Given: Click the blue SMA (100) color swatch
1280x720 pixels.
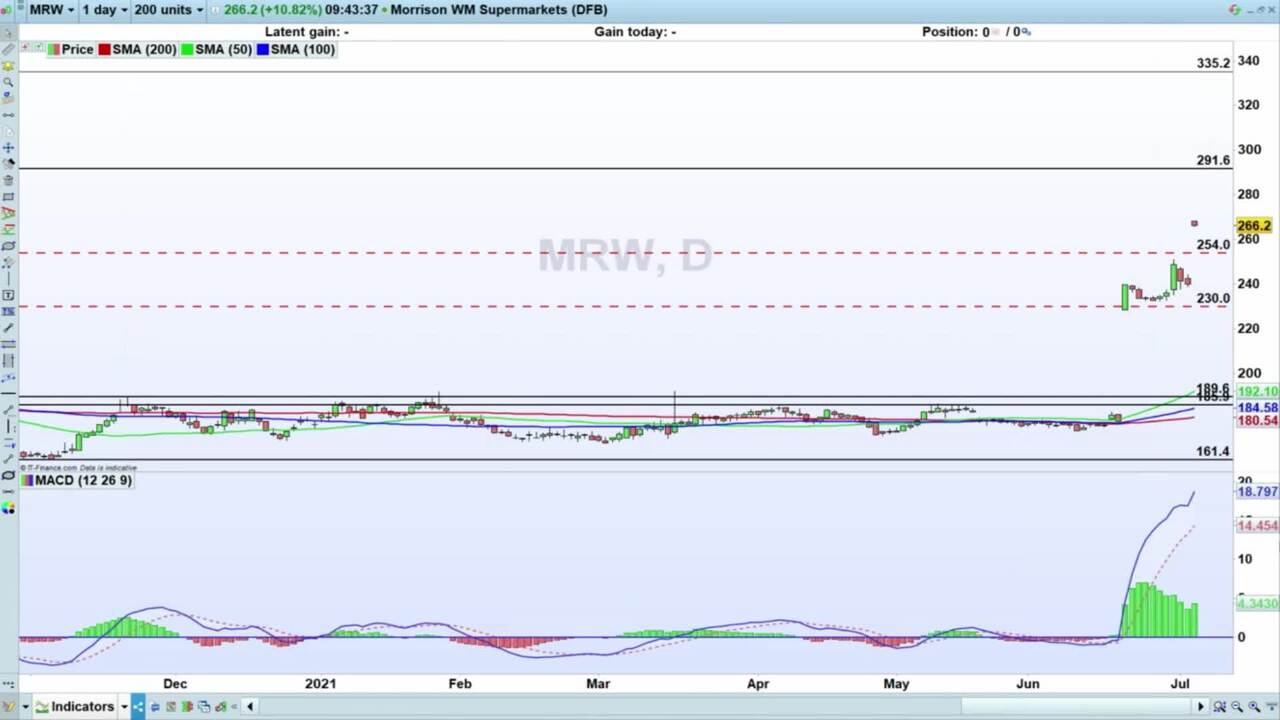Looking at the screenshot, I should (263, 49).
